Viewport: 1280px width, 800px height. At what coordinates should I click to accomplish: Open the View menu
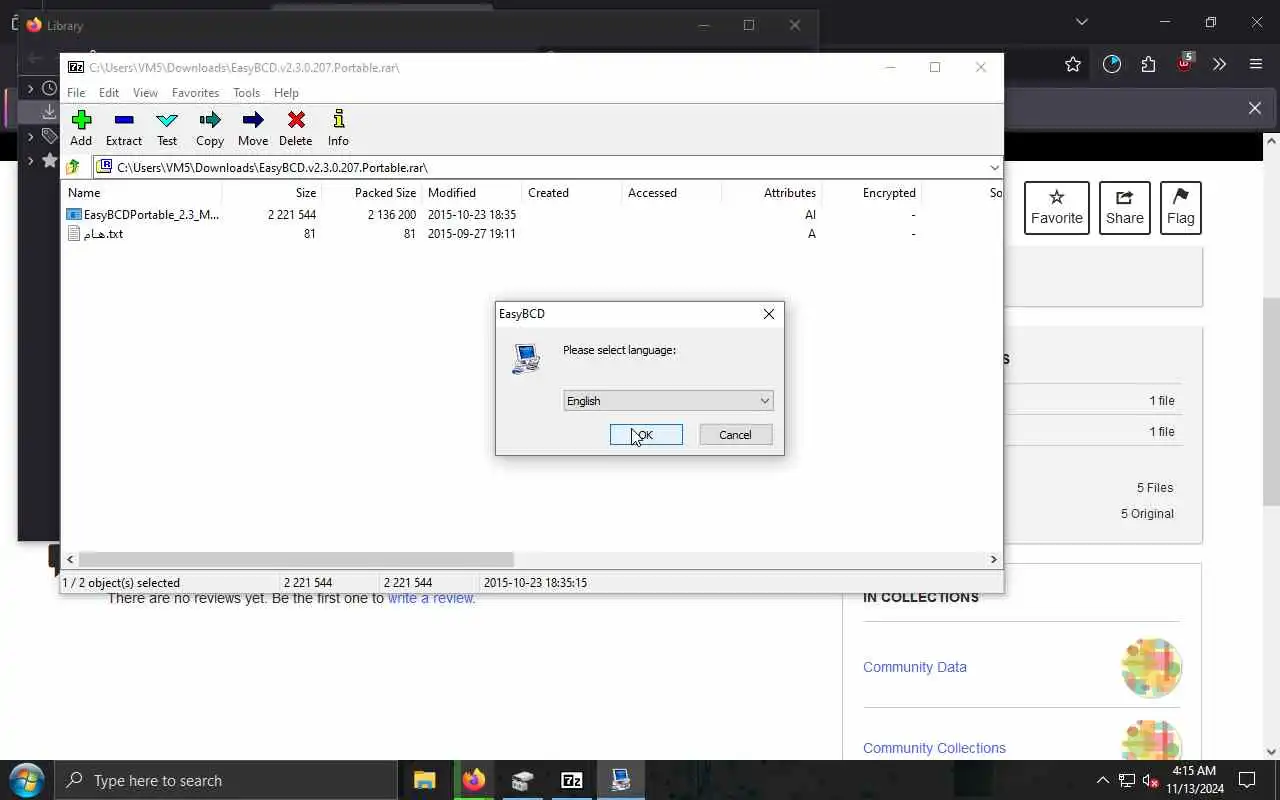[145, 93]
